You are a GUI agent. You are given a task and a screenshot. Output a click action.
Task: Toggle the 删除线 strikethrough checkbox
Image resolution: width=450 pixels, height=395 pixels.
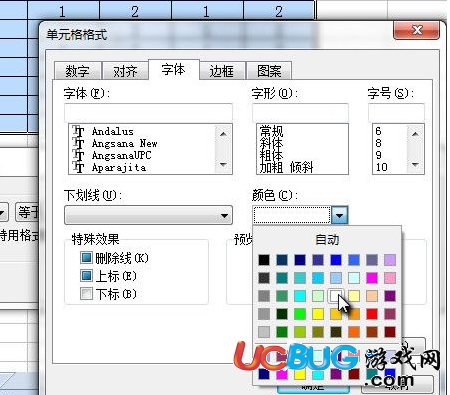pyautogui.click(x=86, y=257)
